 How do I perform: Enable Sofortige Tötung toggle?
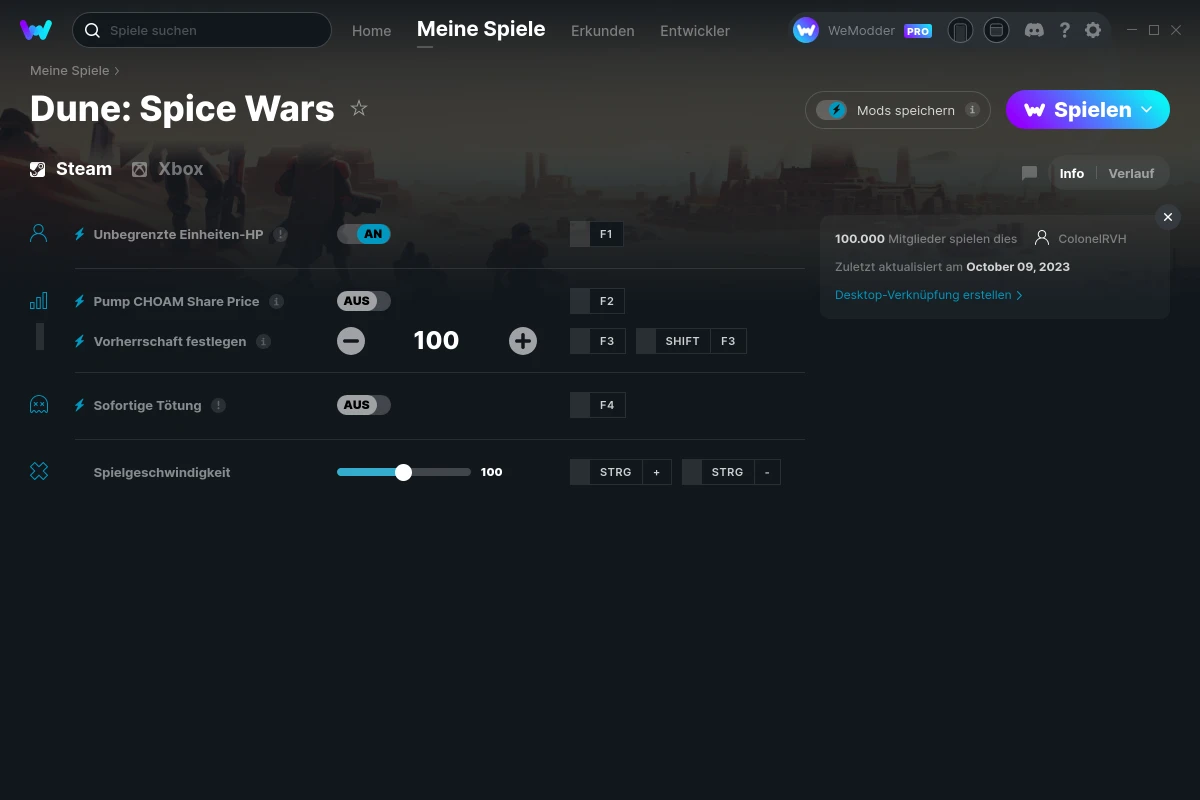(x=364, y=405)
